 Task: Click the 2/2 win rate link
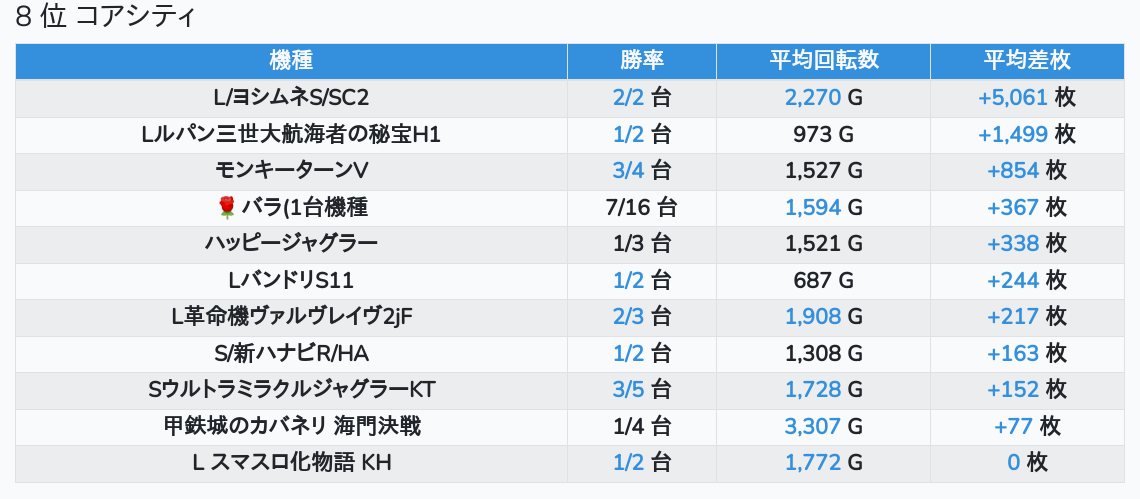click(628, 98)
